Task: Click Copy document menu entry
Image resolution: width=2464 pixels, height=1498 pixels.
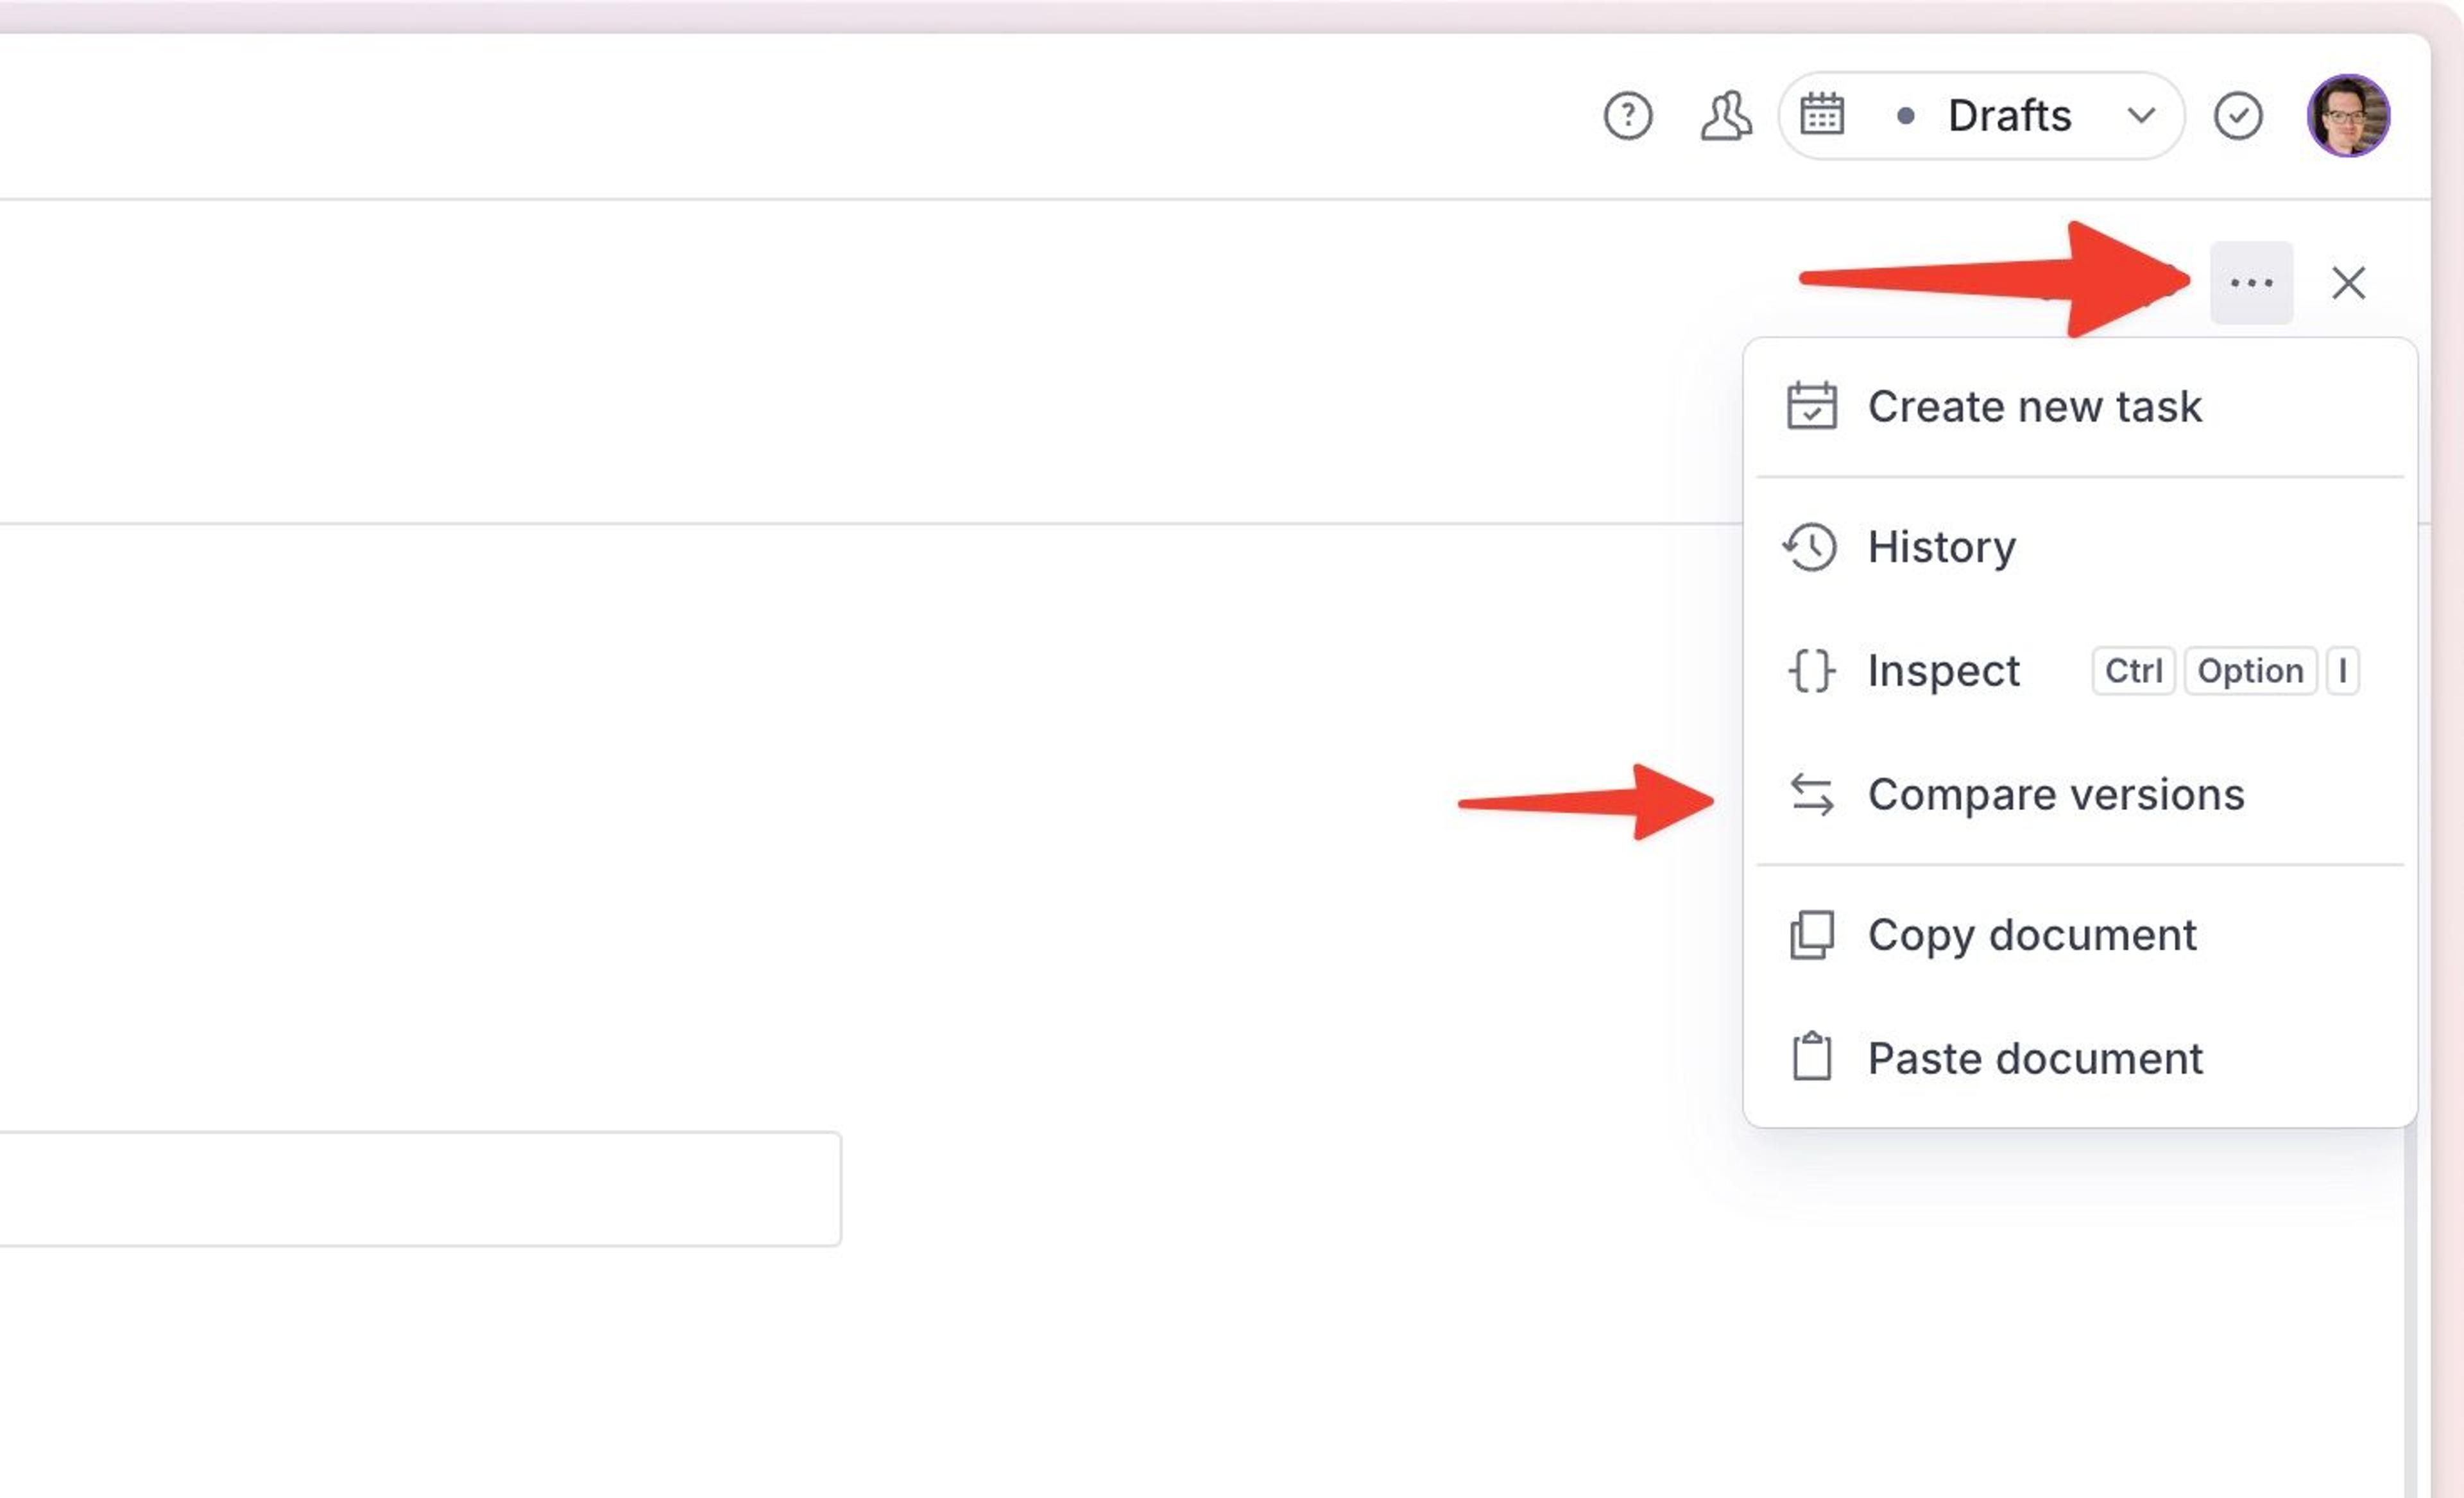Action: click(2031, 935)
